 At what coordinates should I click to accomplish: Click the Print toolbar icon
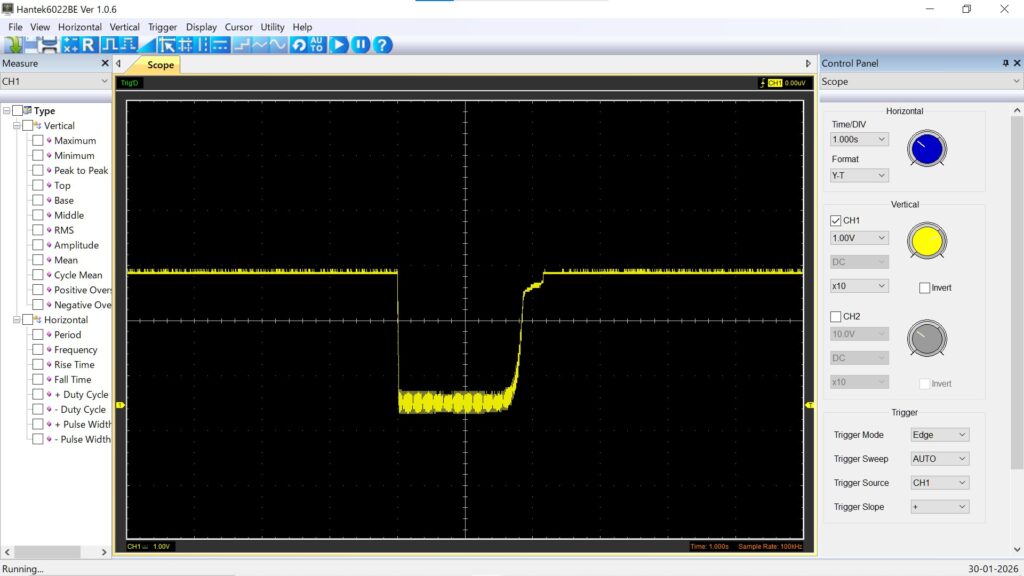[49, 45]
